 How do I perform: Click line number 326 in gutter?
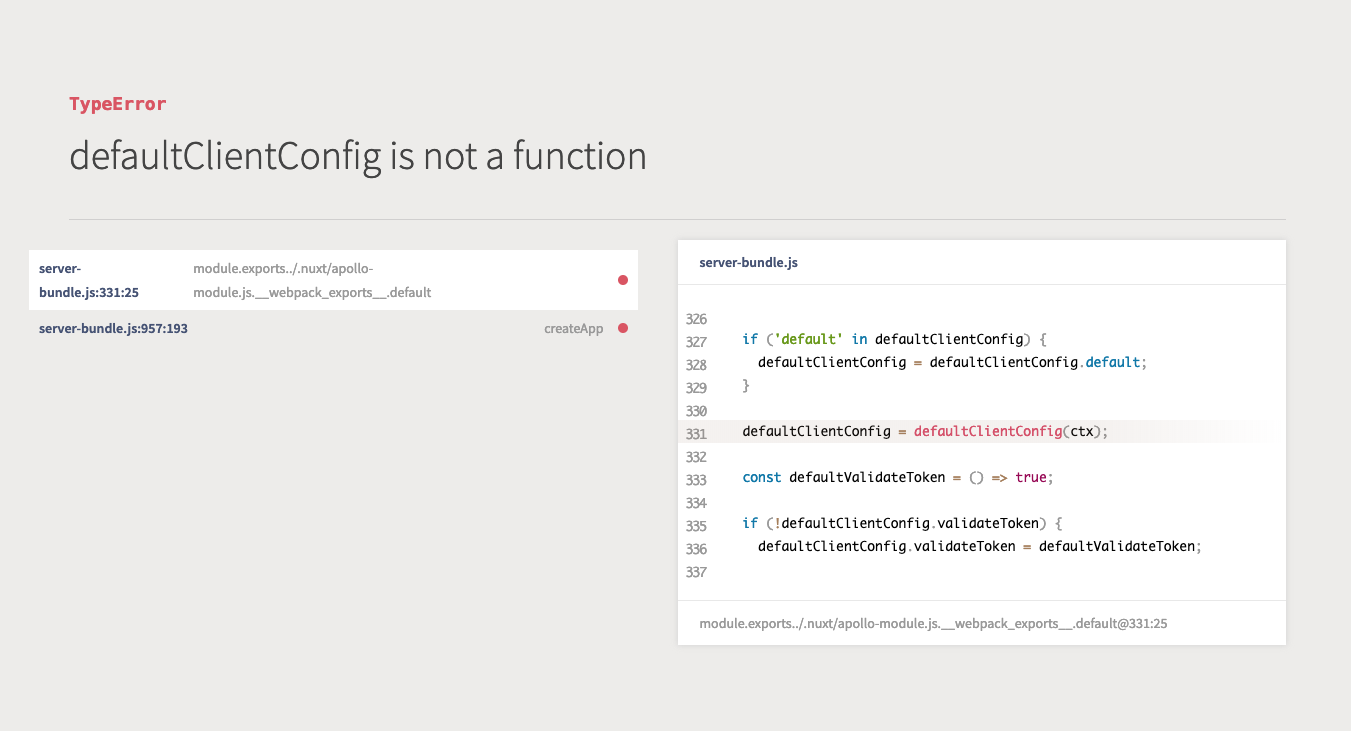(x=697, y=319)
